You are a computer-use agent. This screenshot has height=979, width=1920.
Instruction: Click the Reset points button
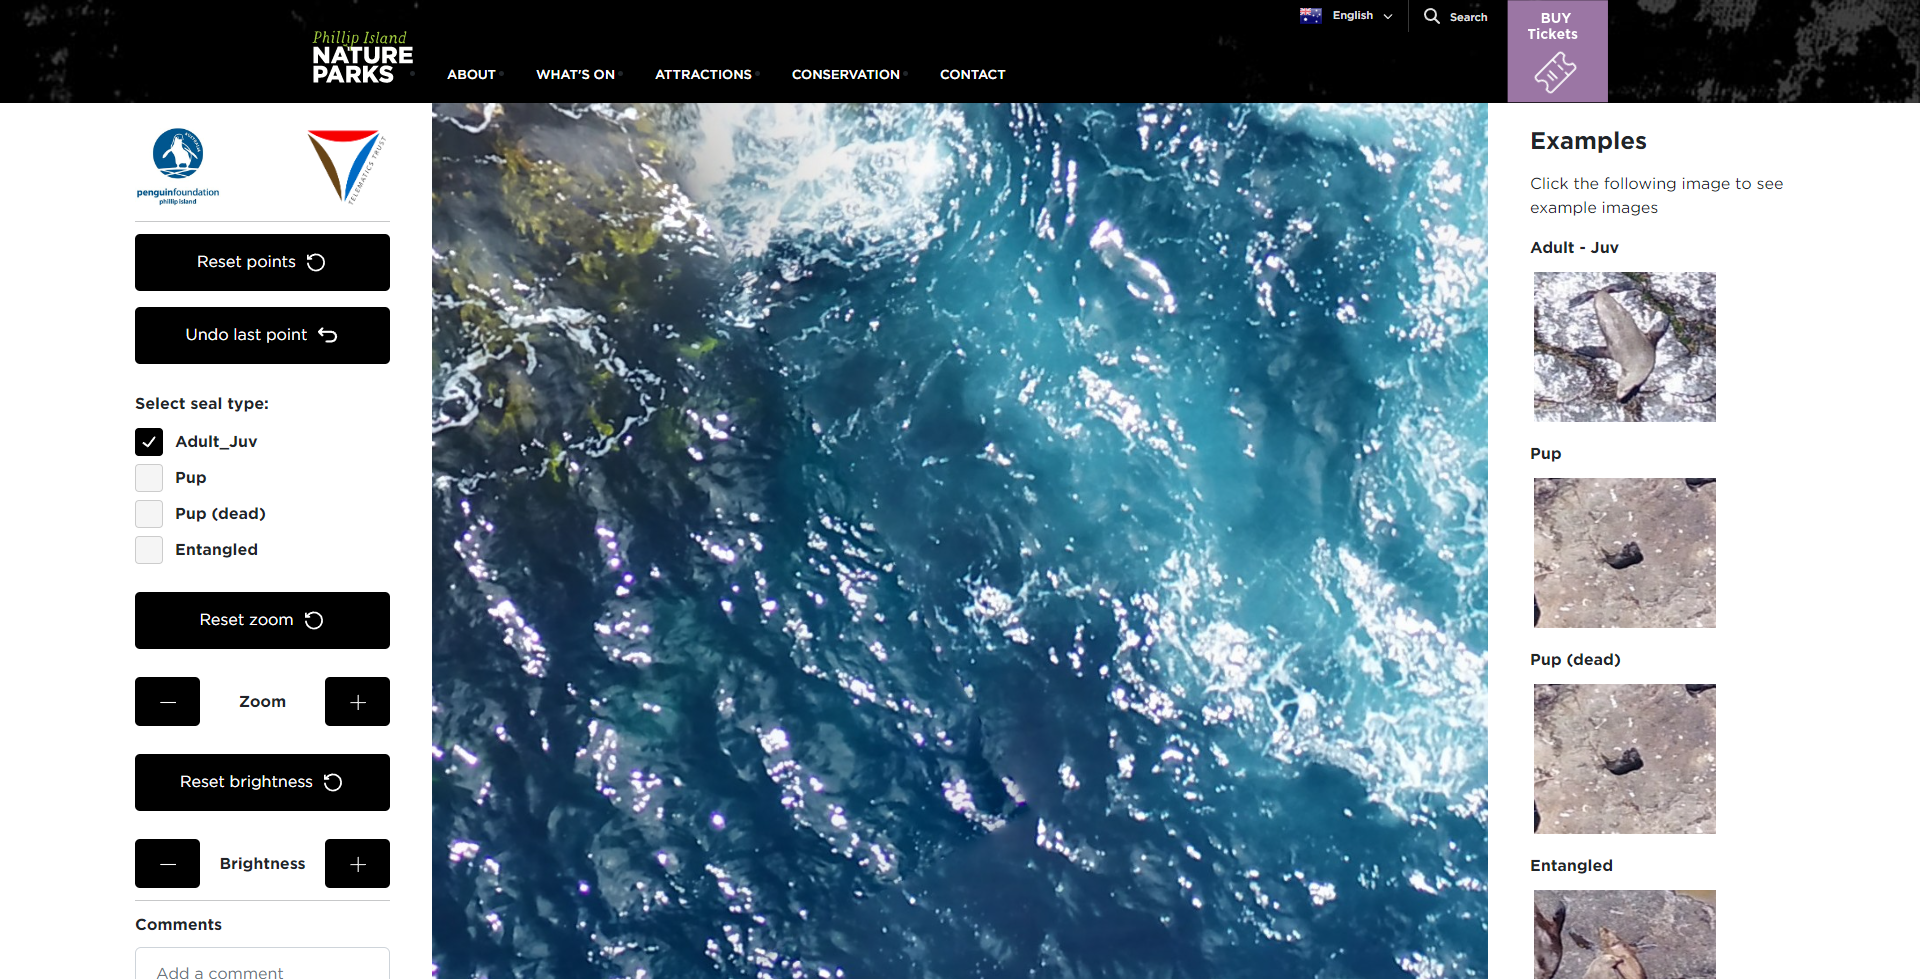point(262,262)
